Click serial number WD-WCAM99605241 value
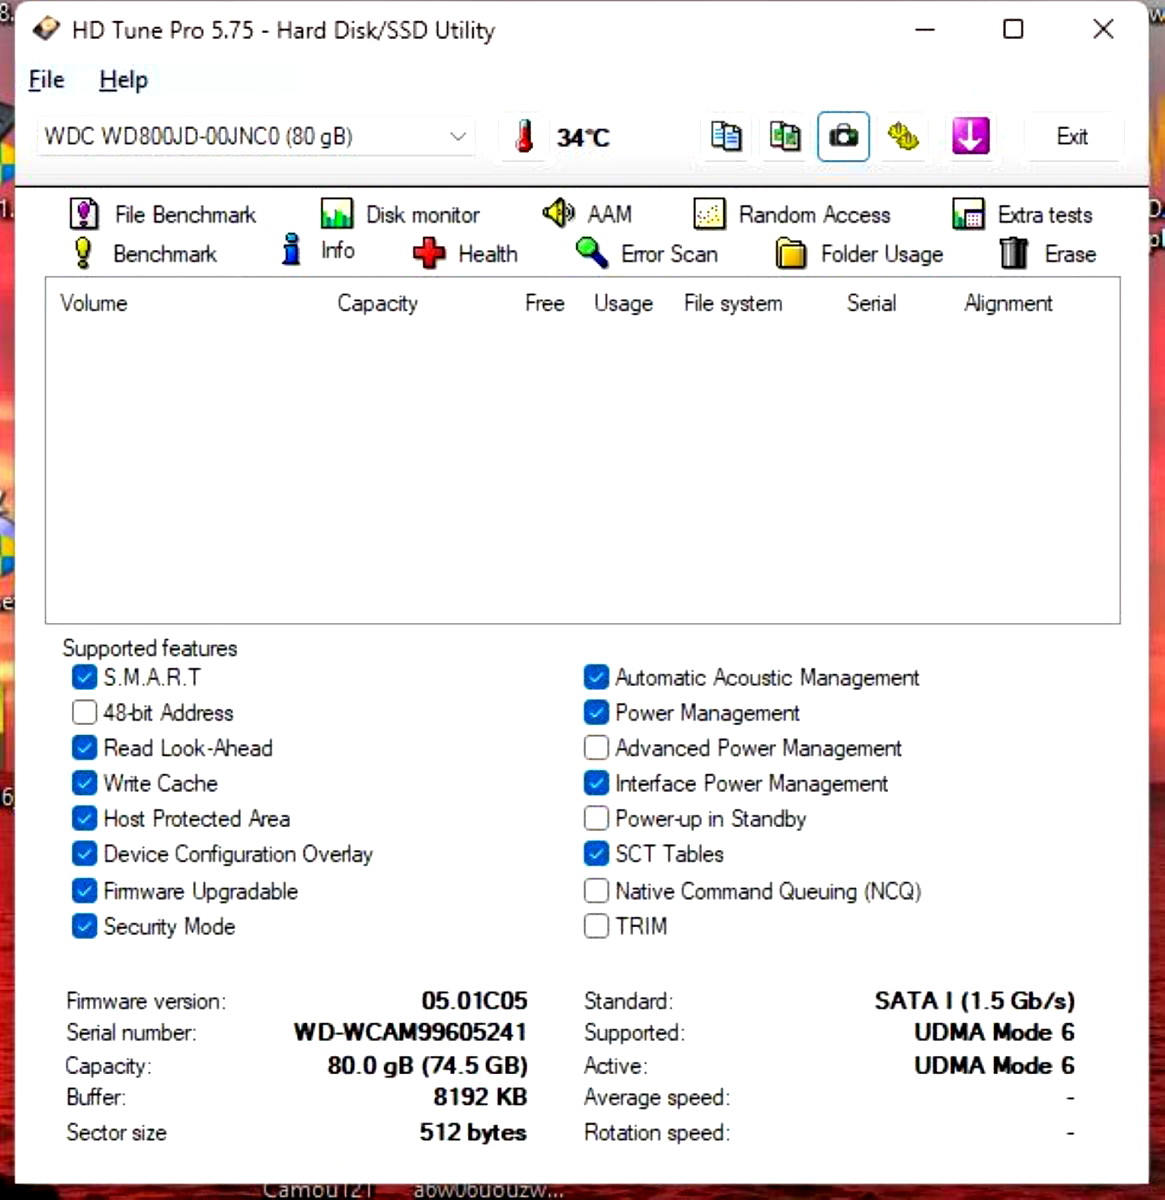Screen dimensions: 1165x1200 point(410,1032)
